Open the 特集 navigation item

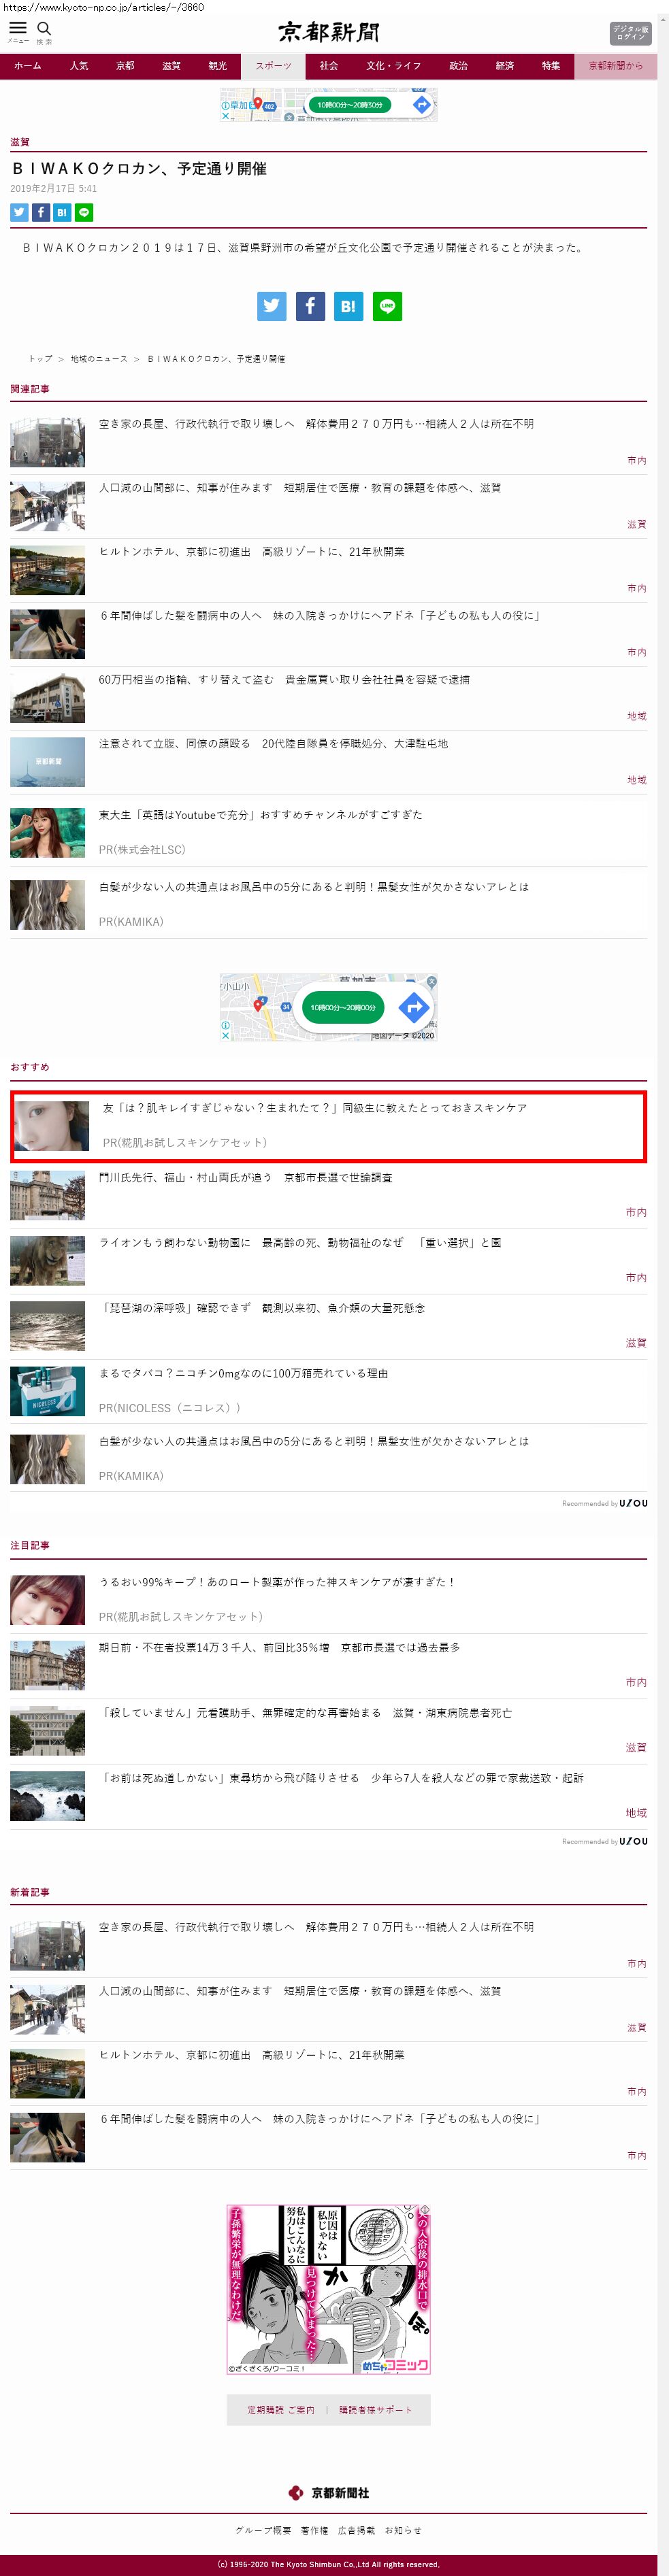(551, 66)
